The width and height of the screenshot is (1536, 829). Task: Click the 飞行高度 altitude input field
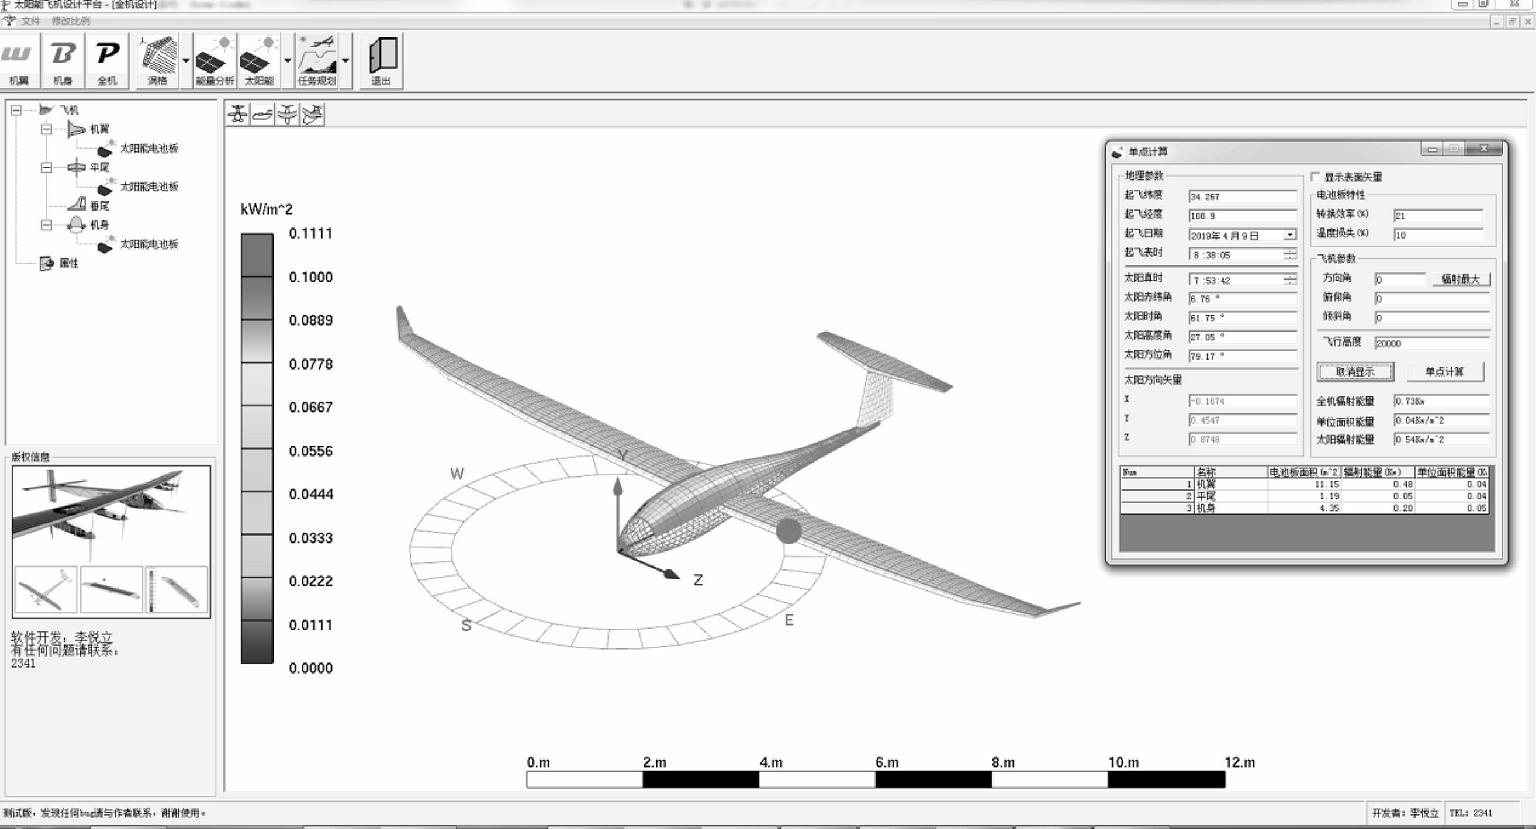click(1431, 342)
